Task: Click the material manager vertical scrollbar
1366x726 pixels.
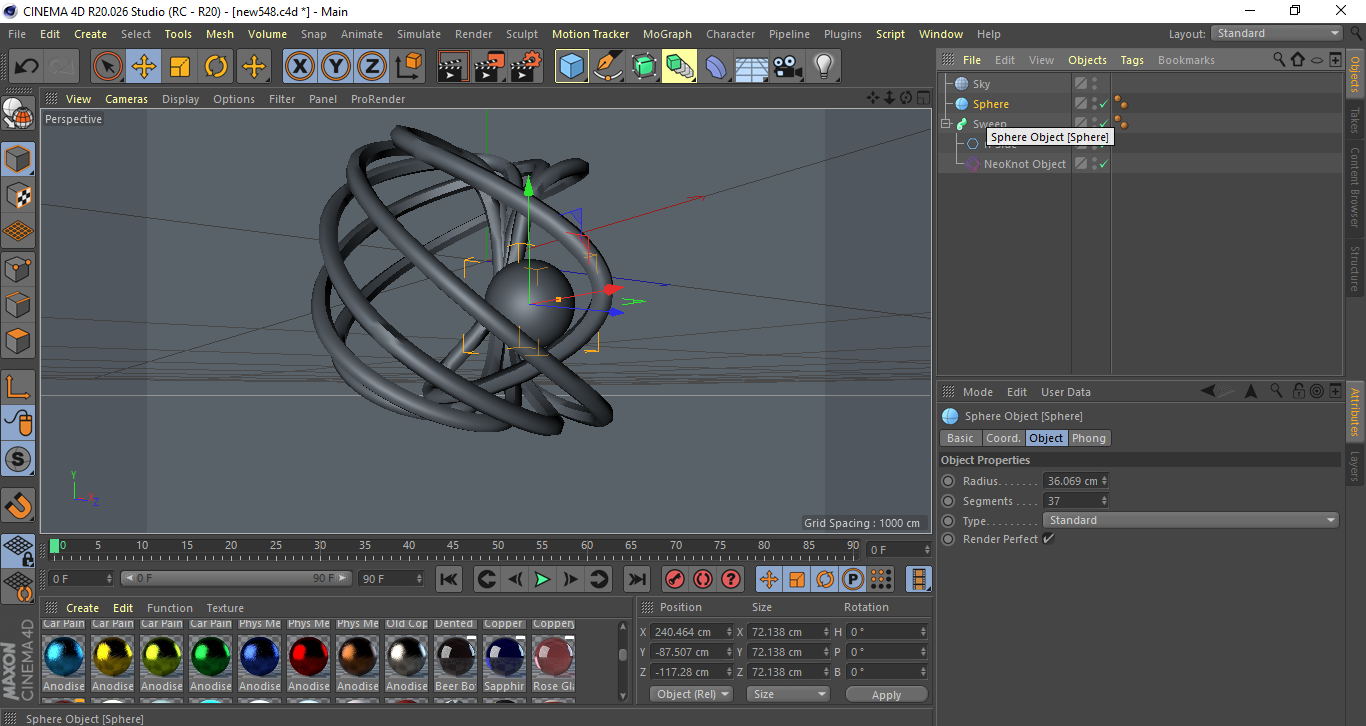Action: point(622,660)
